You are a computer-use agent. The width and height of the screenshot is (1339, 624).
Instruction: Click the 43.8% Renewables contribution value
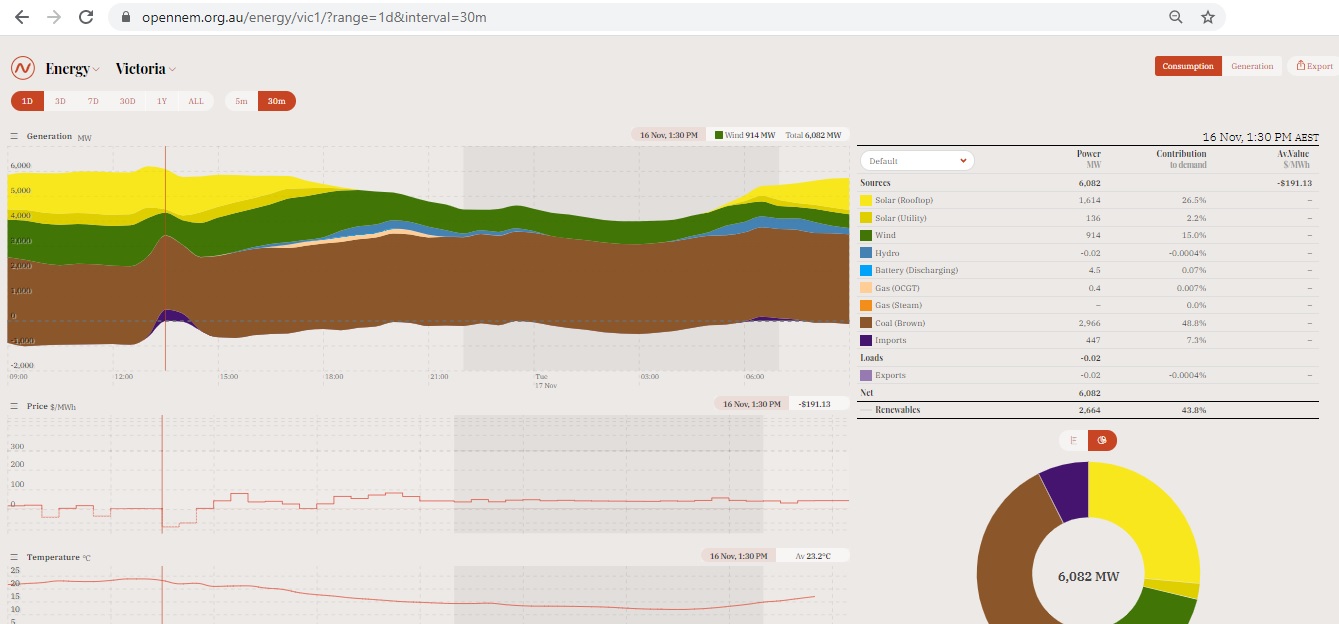tap(1194, 410)
